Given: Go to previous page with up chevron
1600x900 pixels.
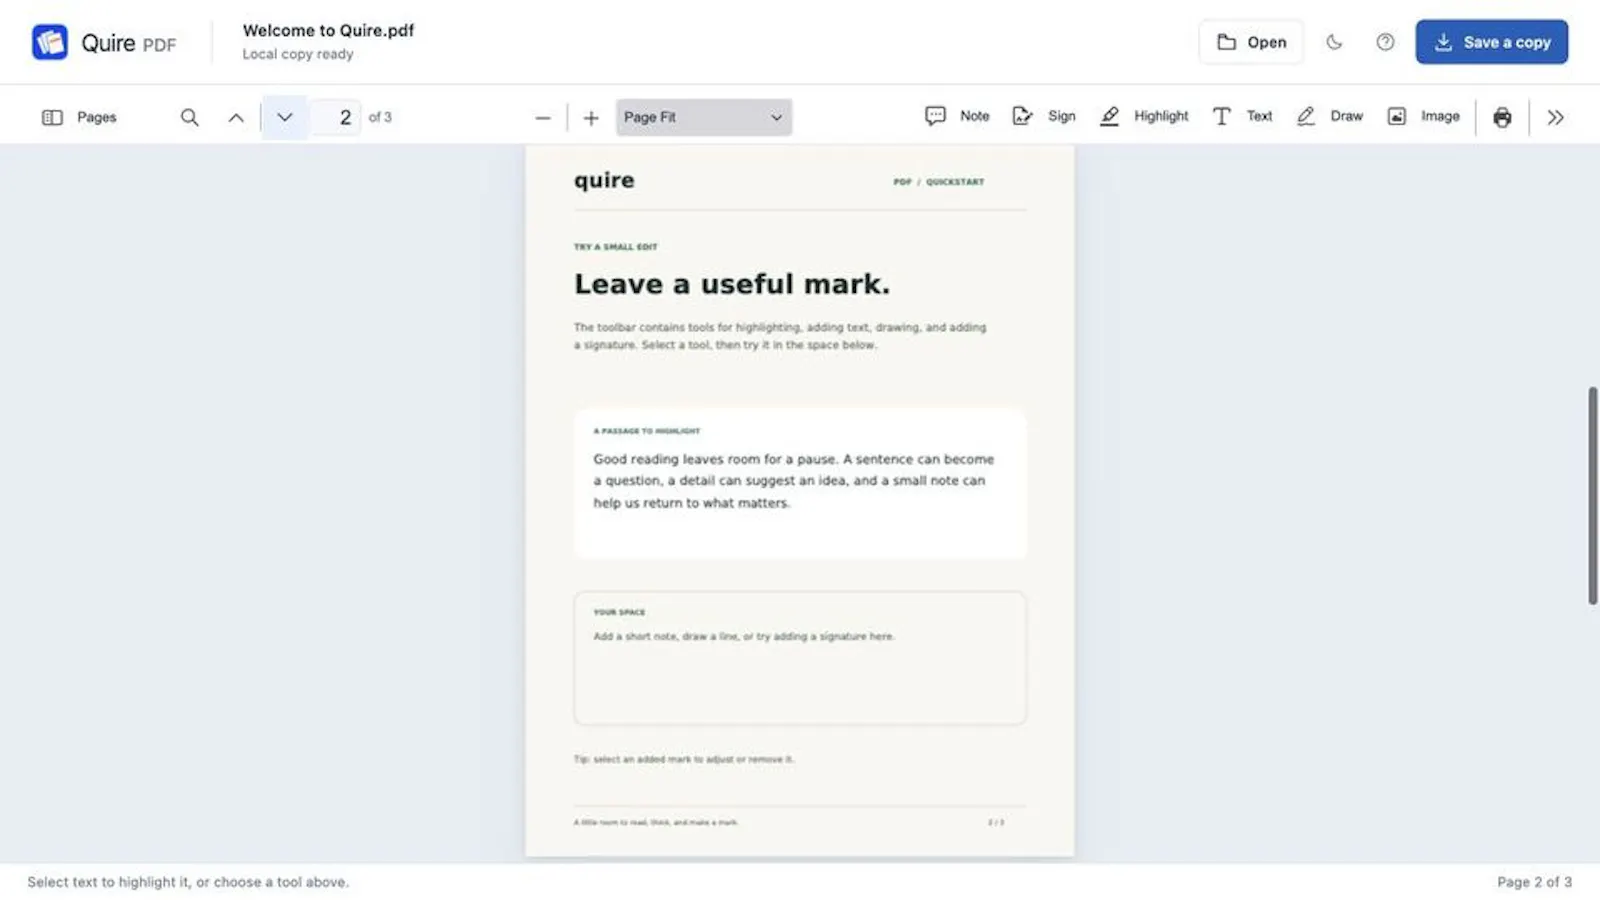Looking at the screenshot, I should [x=236, y=117].
